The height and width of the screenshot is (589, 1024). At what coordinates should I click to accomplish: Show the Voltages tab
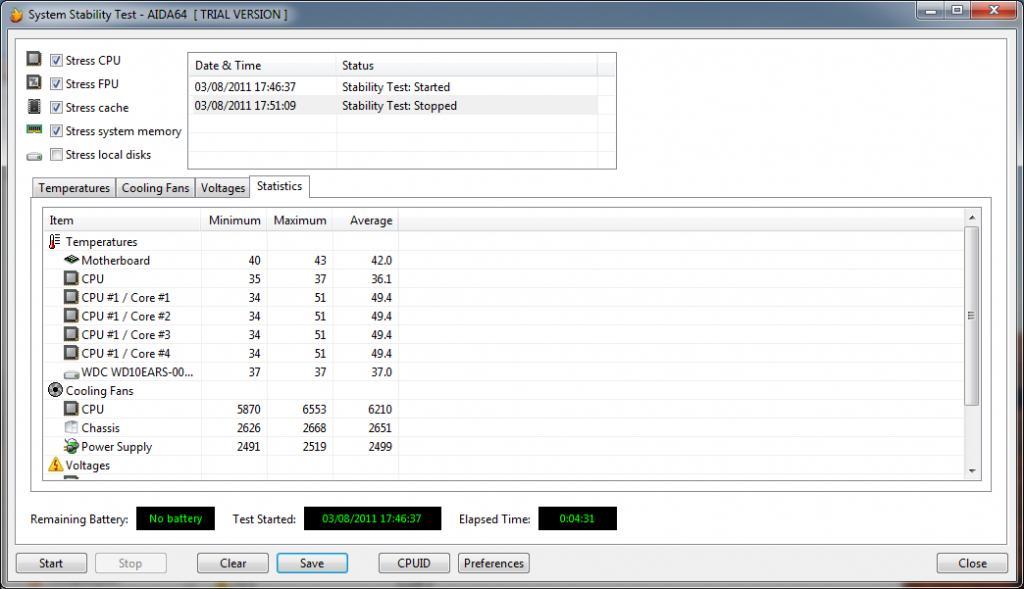tap(223, 188)
